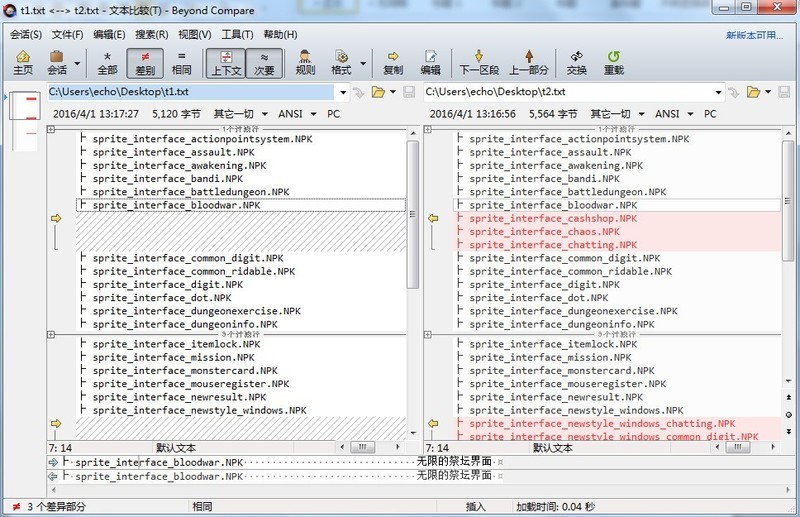Expand first collapsed section in right pane
The width and height of the screenshot is (800, 517).
pos(428,130)
